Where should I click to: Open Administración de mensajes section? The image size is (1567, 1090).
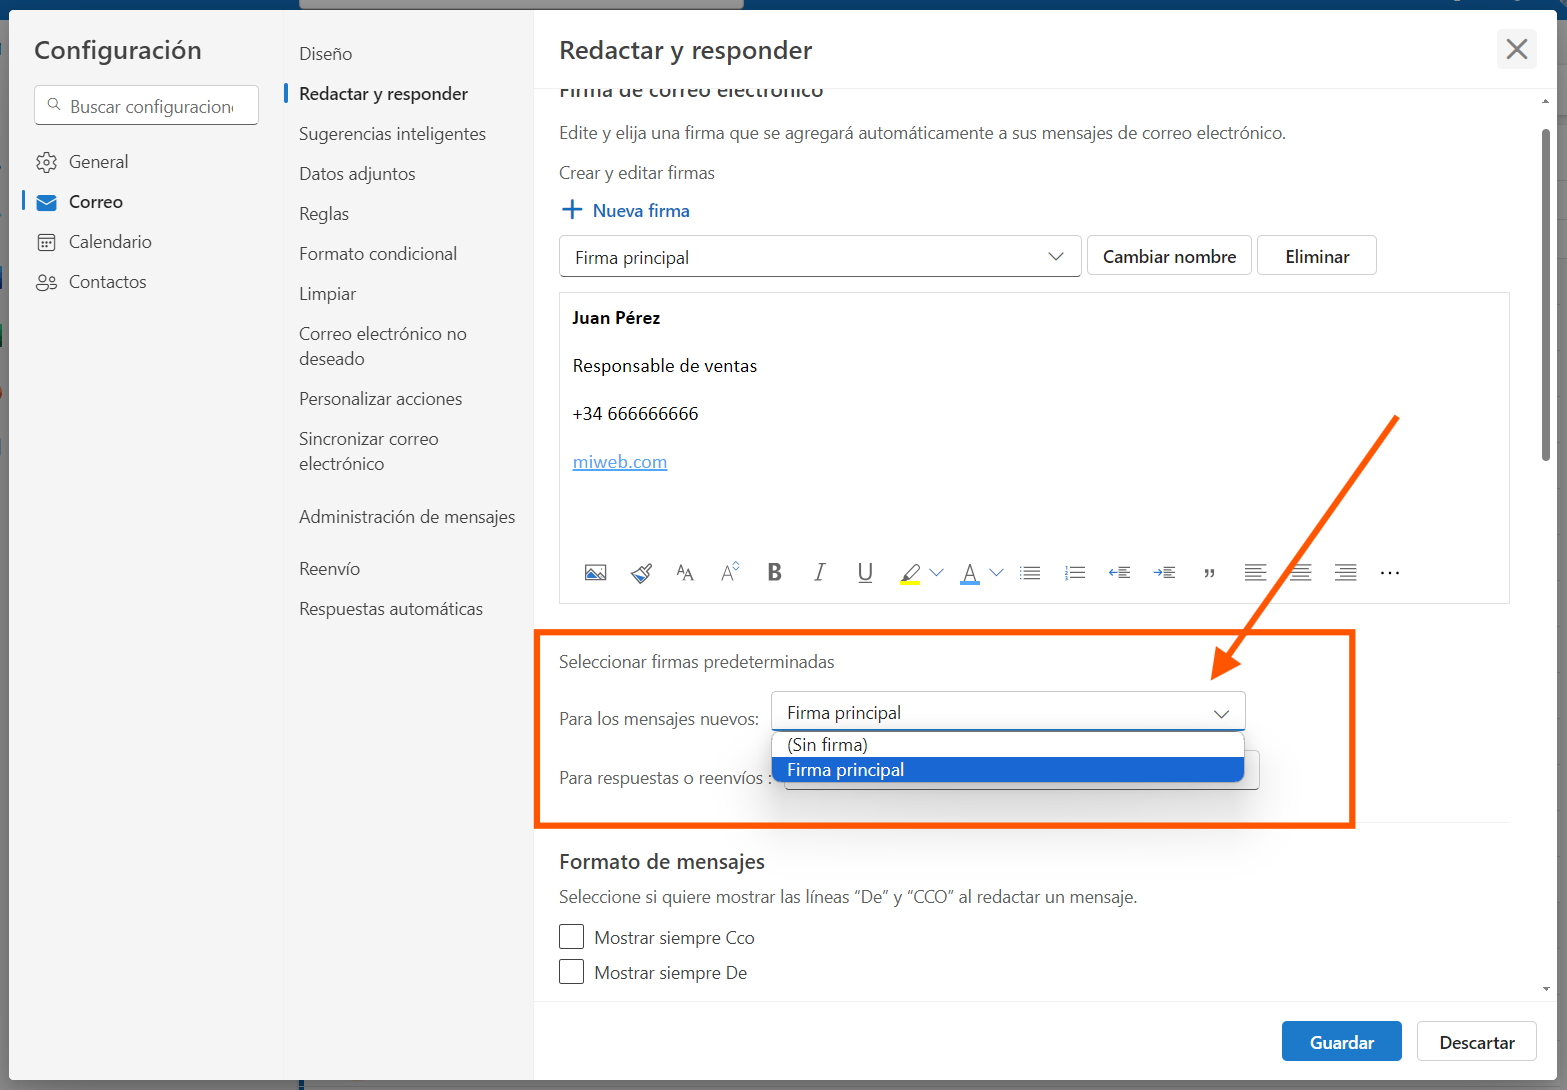pos(407,517)
